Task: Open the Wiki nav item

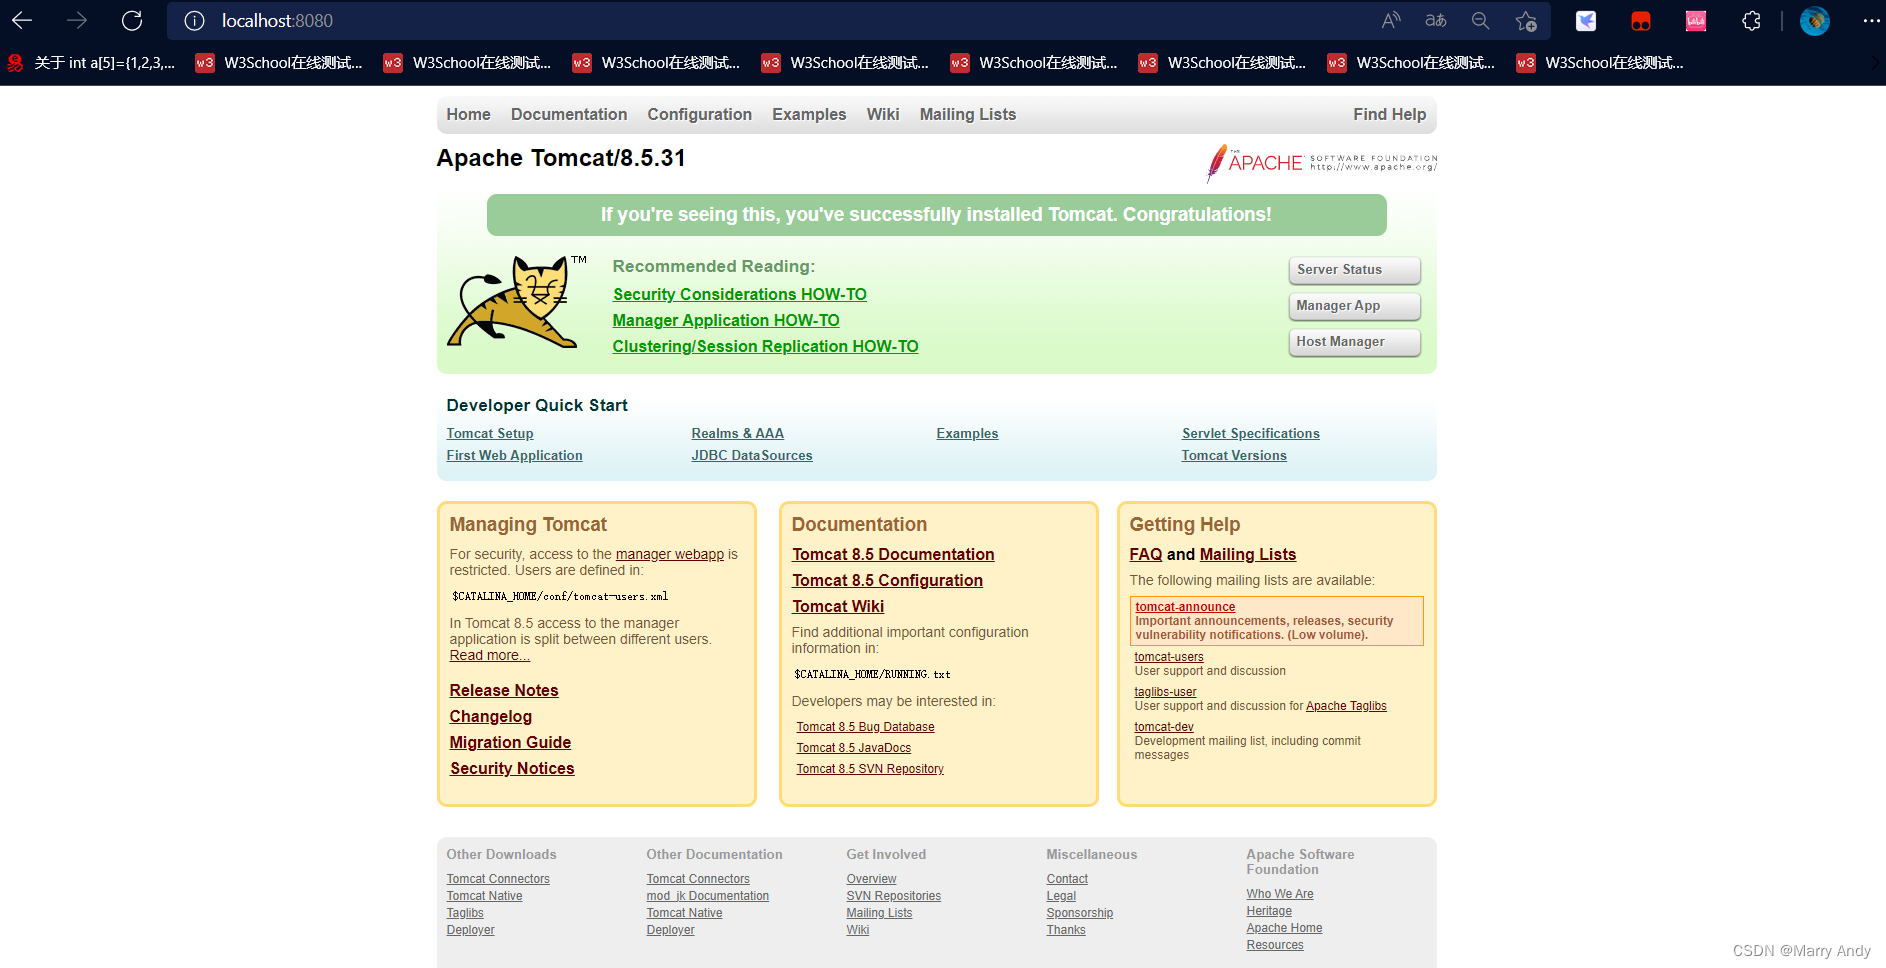Action: tap(883, 115)
